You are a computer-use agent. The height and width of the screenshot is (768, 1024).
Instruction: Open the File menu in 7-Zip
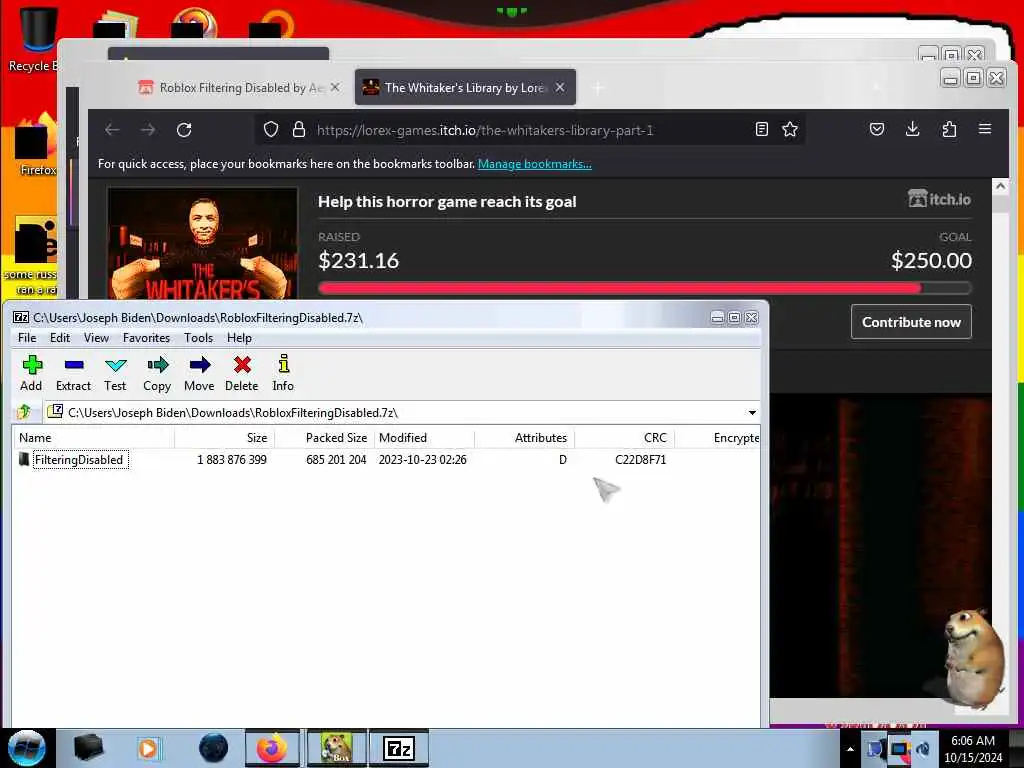(27, 338)
